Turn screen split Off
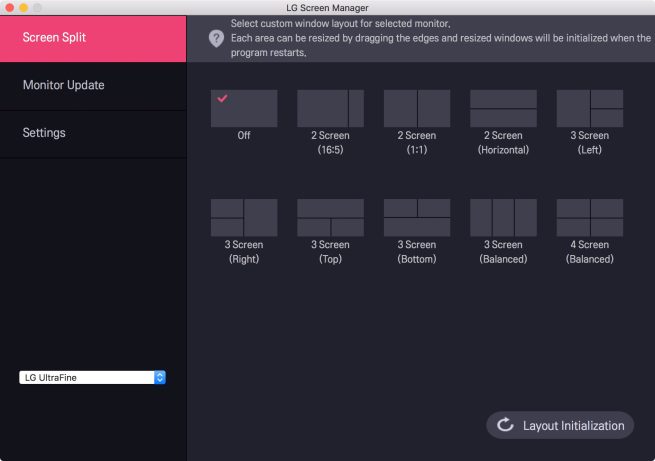The height and width of the screenshot is (461, 655). (244, 108)
